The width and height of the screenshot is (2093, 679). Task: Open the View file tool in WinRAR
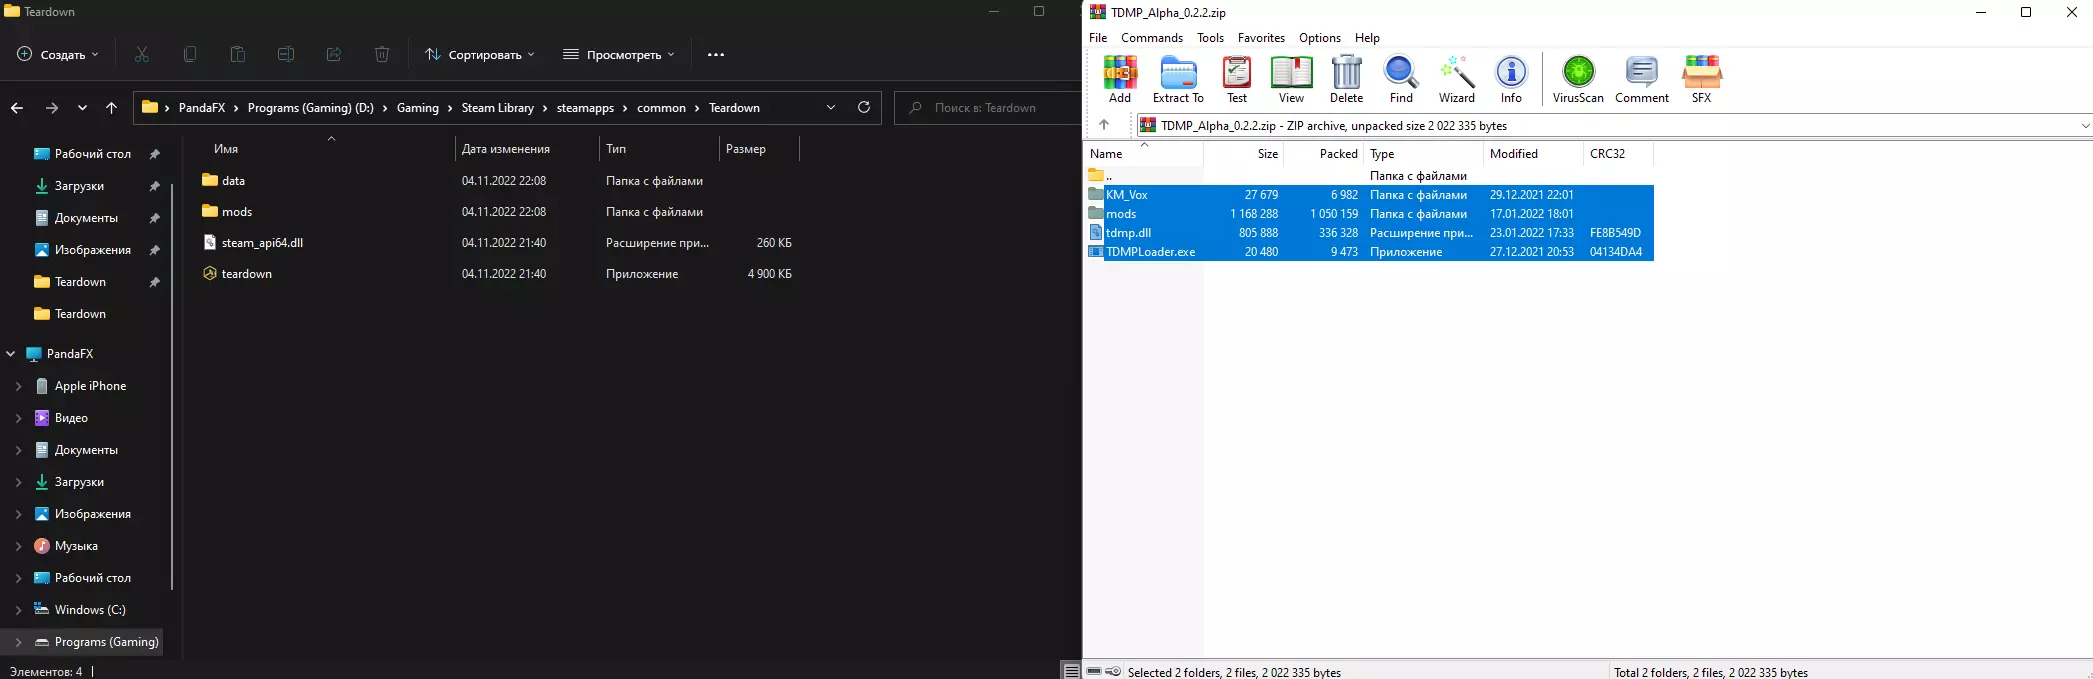pos(1291,79)
